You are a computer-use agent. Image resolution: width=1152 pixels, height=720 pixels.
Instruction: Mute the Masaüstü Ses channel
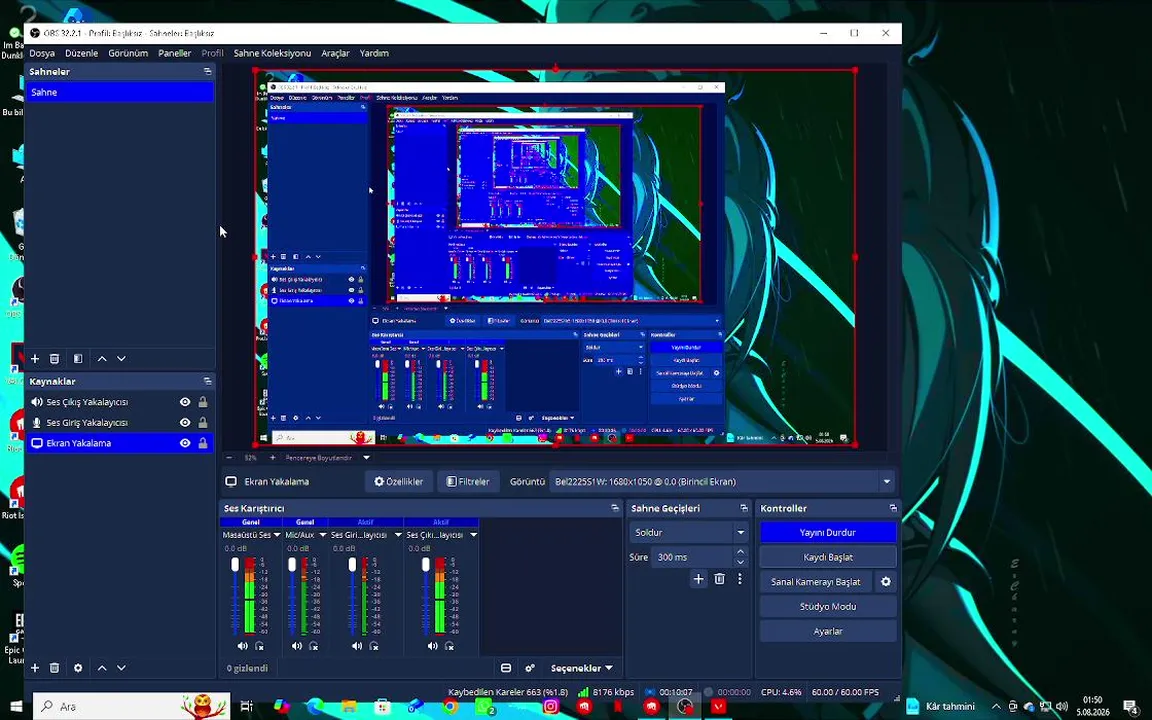(x=242, y=646)
